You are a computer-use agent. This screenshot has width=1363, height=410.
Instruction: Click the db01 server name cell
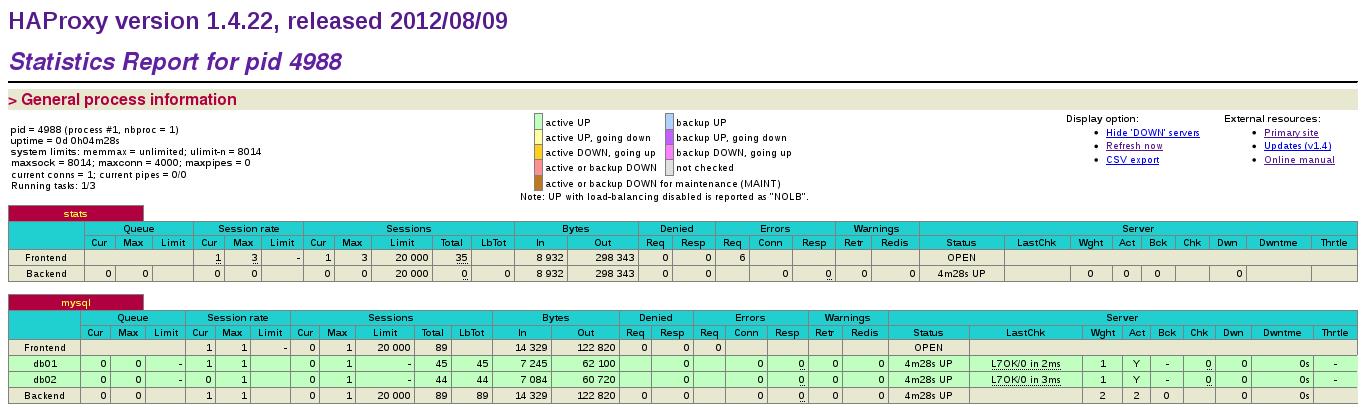[46, 364]
